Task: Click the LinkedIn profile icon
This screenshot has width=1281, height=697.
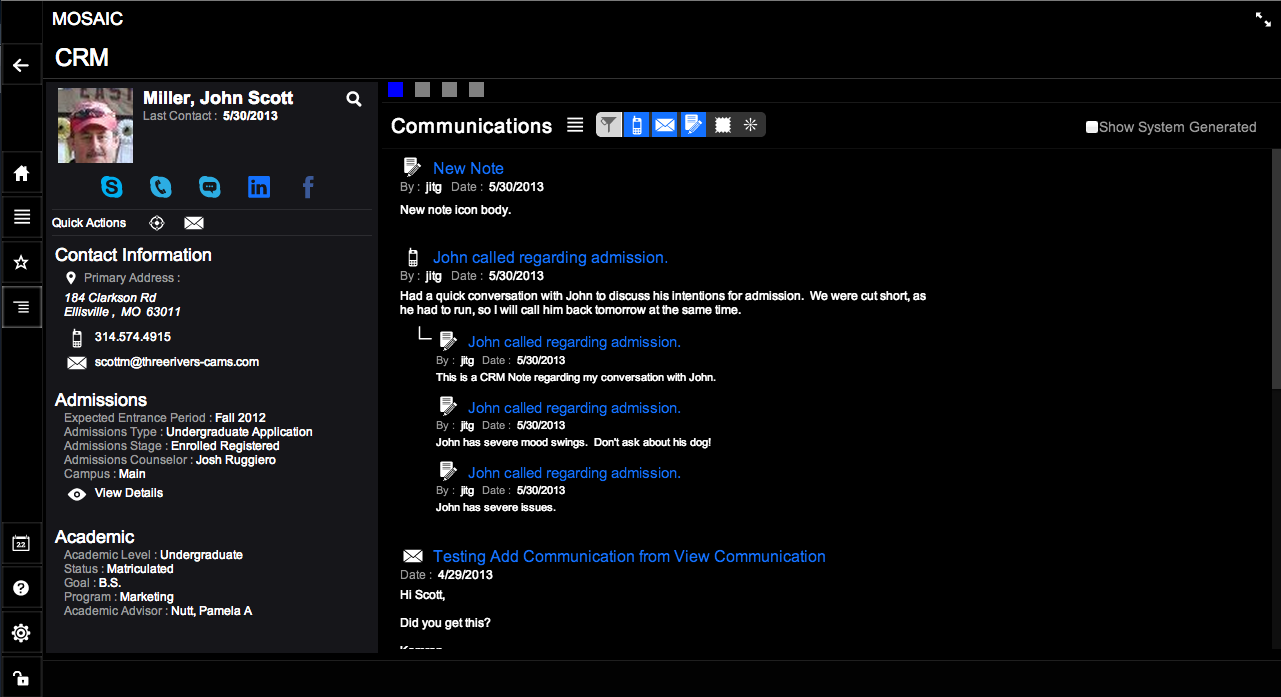Action: (x=259, y=186)
